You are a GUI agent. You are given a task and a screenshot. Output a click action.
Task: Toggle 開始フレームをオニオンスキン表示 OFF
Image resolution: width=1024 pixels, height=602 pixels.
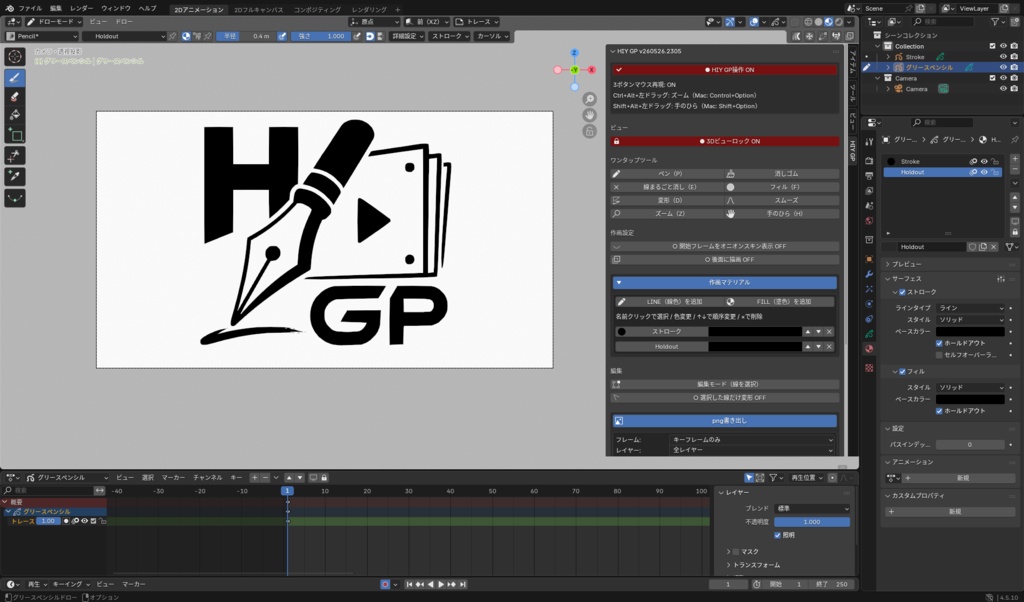point(724,246)
